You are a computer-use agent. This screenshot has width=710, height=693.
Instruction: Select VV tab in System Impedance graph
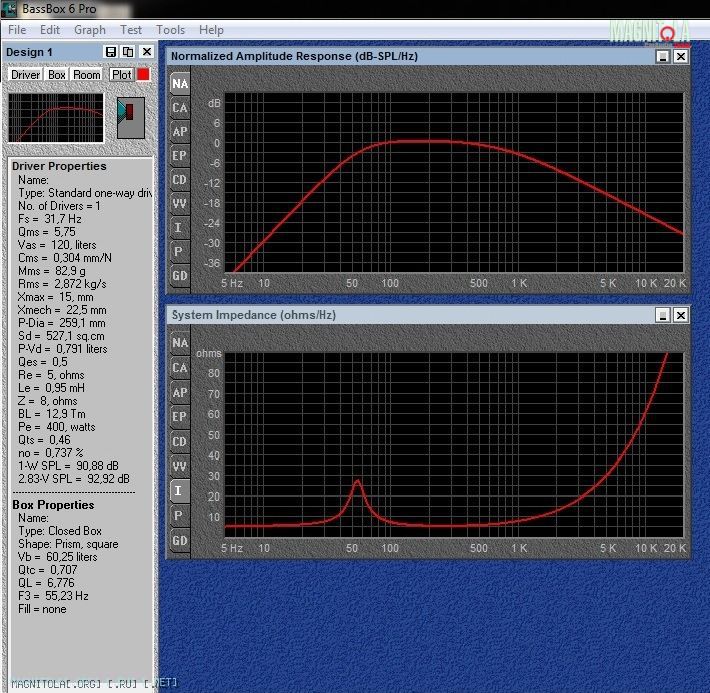180,466
